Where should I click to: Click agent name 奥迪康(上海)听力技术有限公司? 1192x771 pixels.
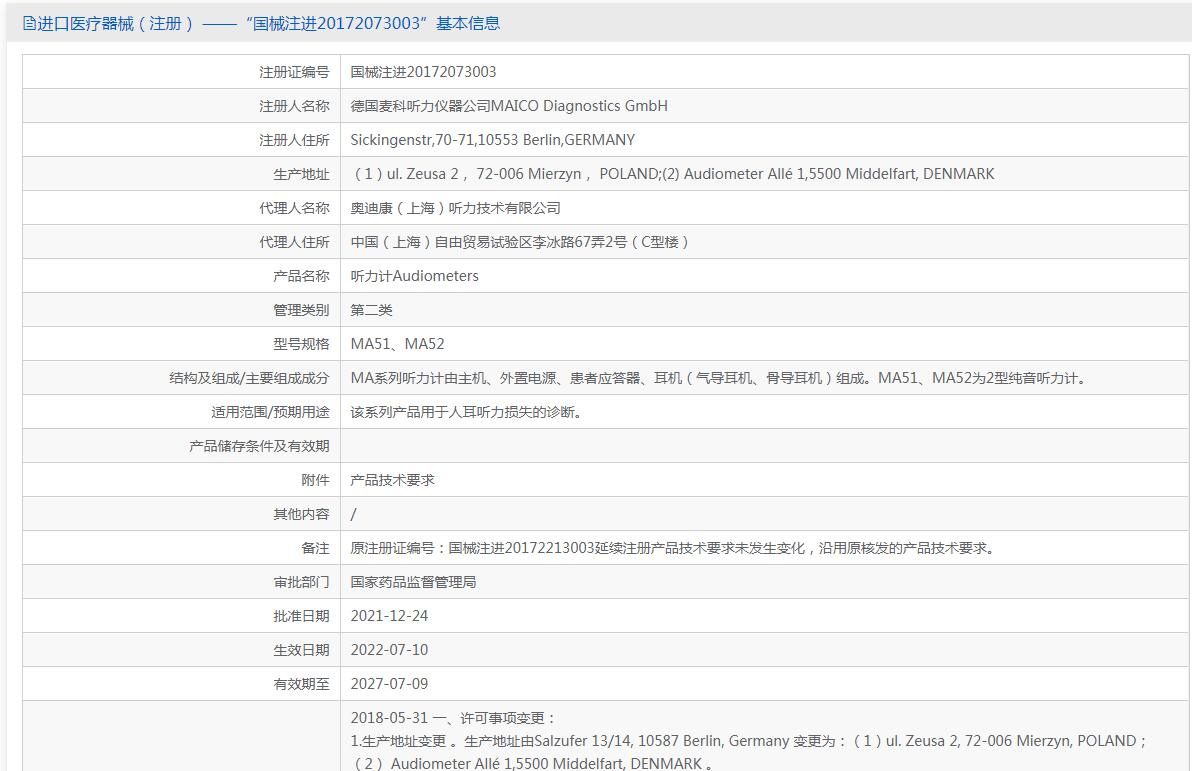(455, 208)
